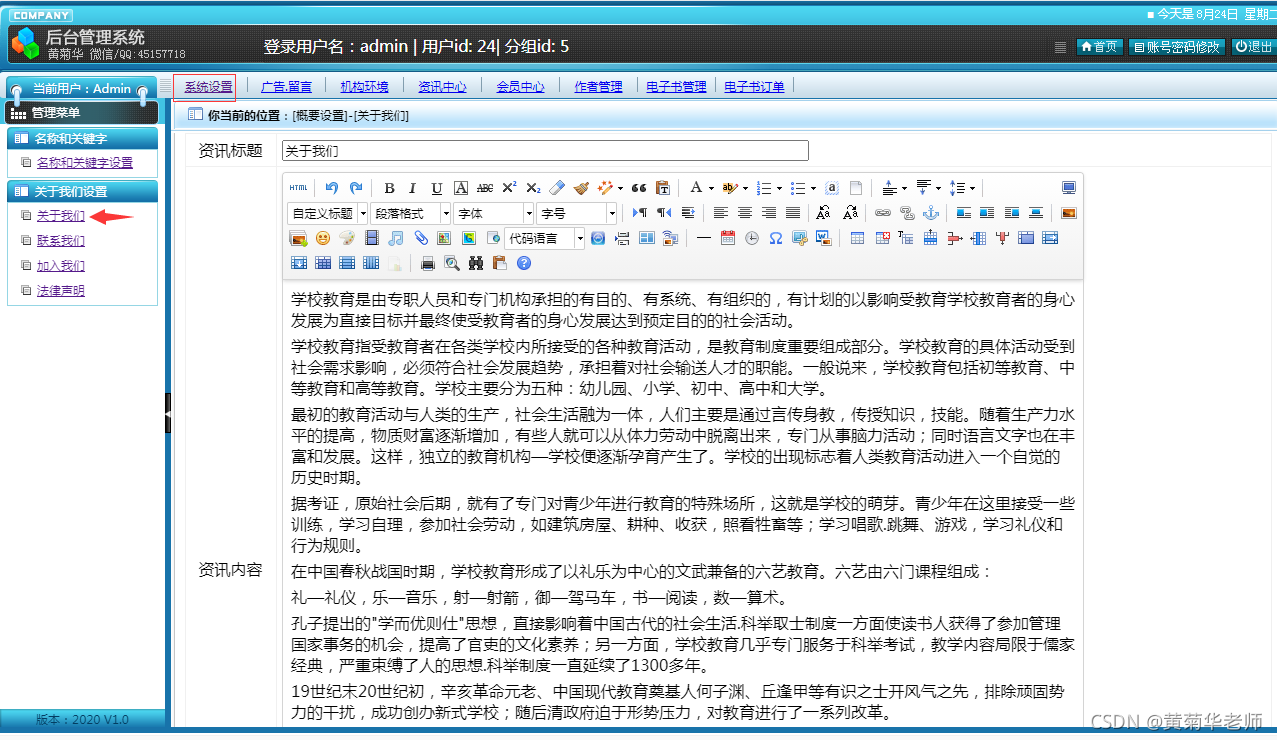Insert an emoticon into the content

(321, 238)
